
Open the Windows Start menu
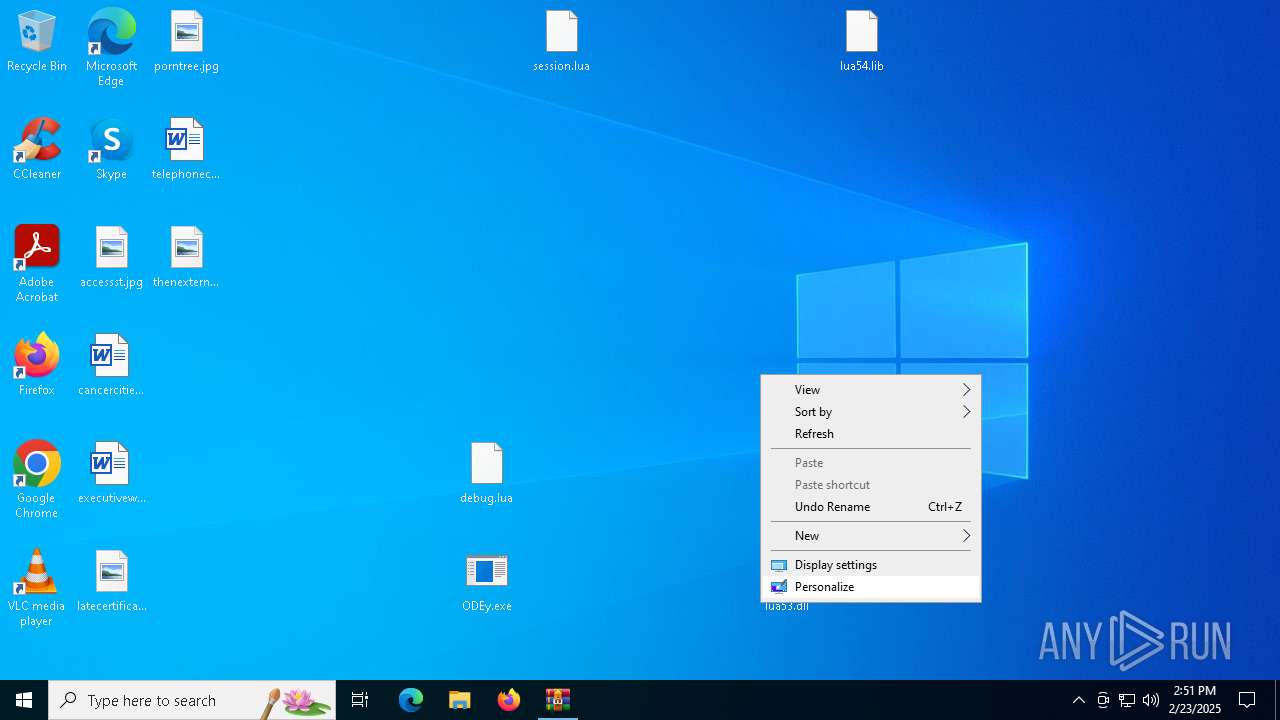pyautogui.click(x=24, y=700)
